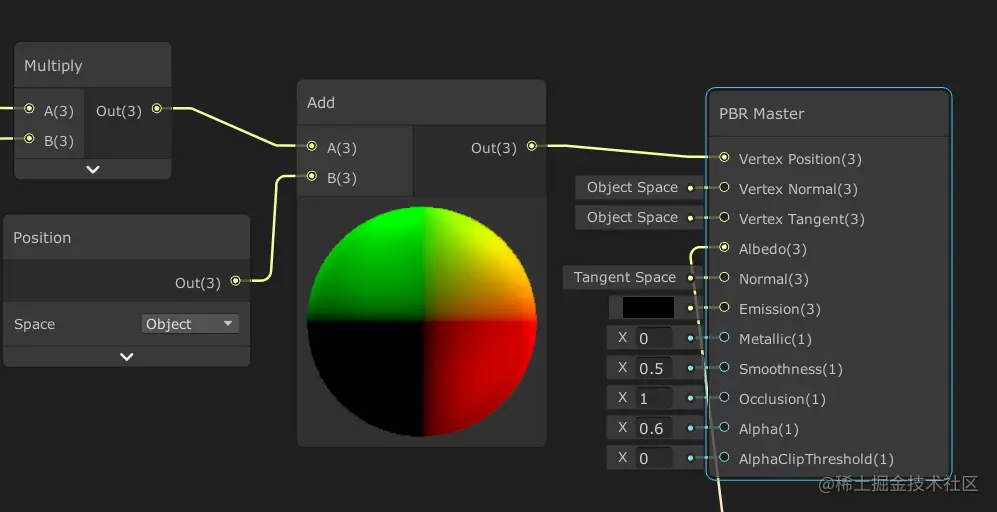Click the Occlusion(1) input port
Image resolution: width=997 pixels, height=512 pixels.
click(724, 398)
